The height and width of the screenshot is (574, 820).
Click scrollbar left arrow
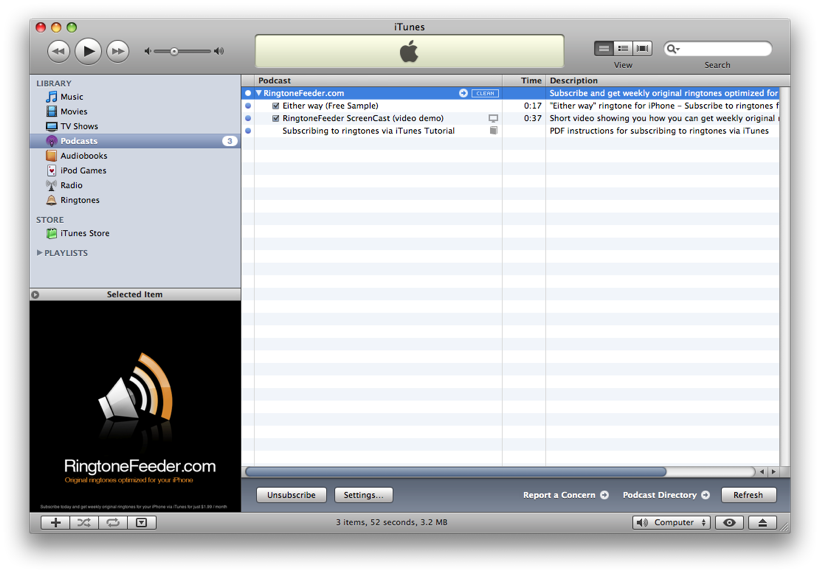point(762,472)
